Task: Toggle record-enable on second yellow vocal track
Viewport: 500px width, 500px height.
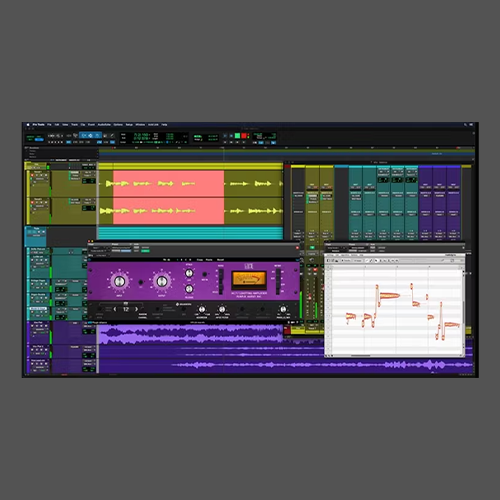Action: click(32, 203)
